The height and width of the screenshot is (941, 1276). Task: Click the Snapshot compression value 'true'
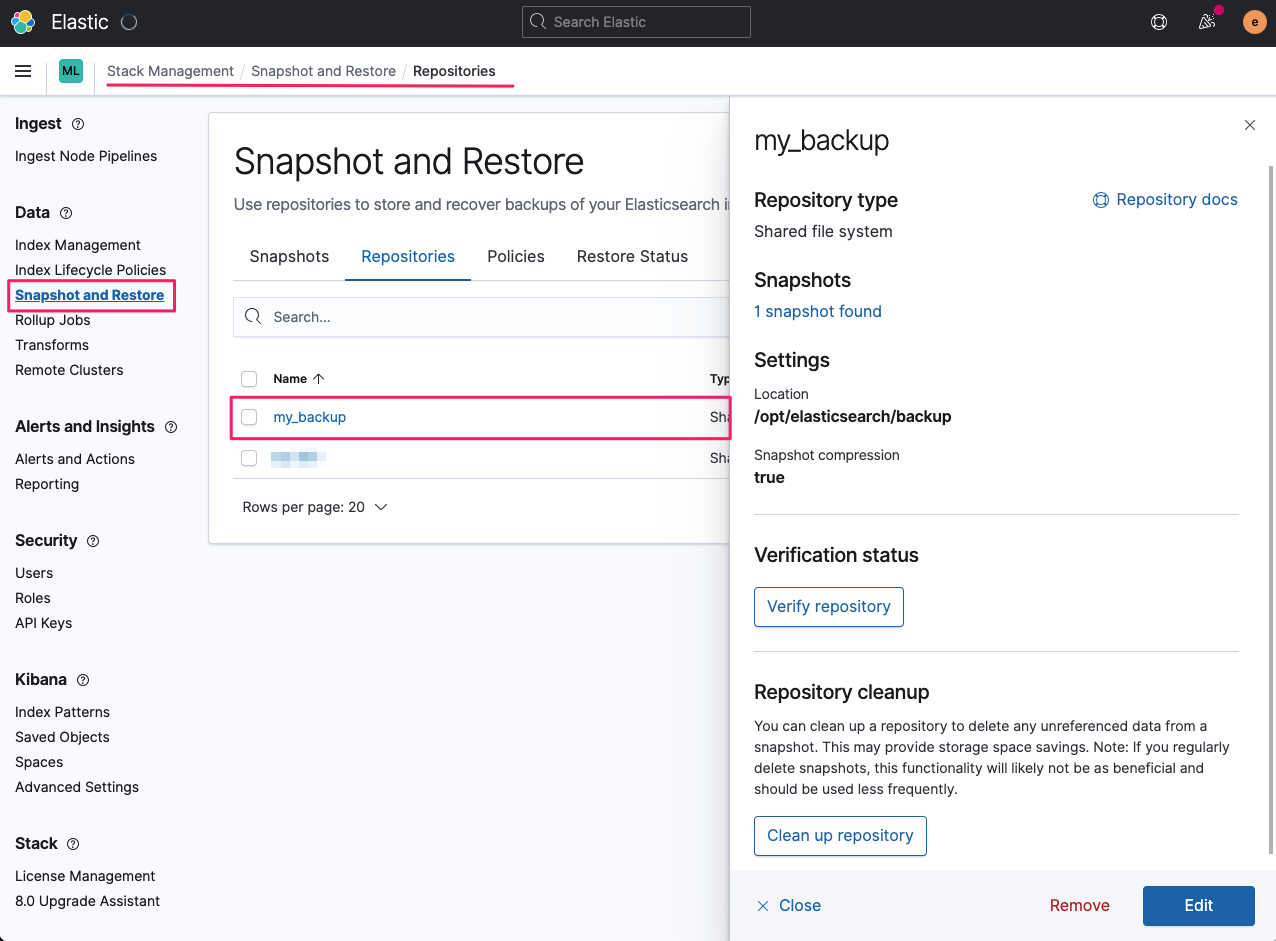pyautogui.click(x=769, y=477)
